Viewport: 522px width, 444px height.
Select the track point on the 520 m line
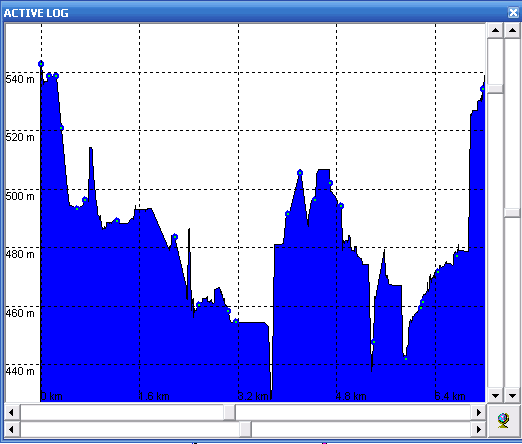pyautogui.click(x=61, y=128)
